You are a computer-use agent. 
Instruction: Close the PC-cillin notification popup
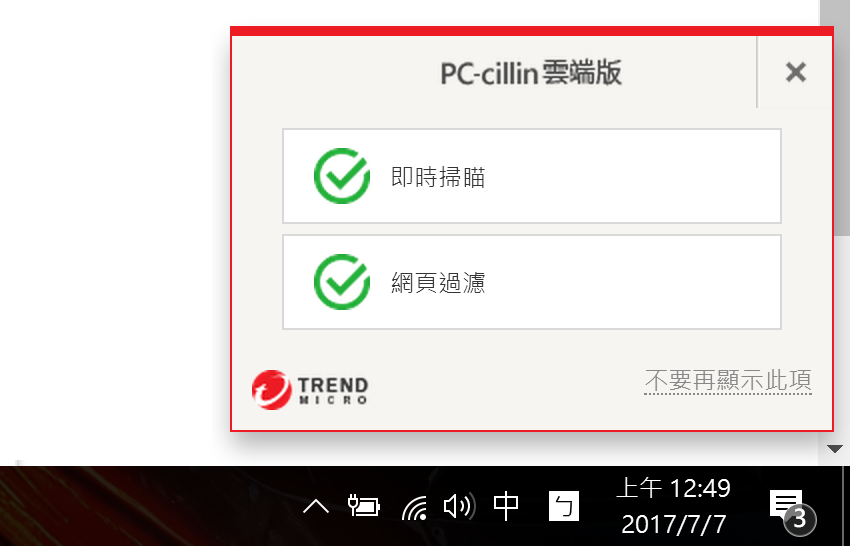coord(795,72)
